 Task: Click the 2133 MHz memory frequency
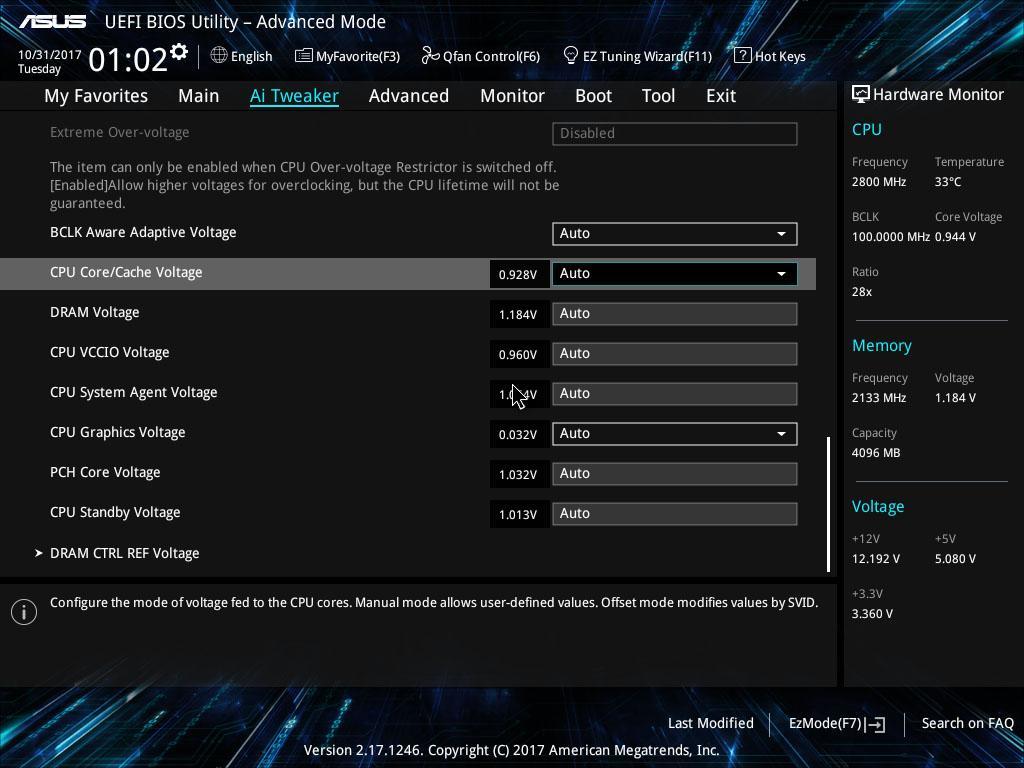(878, 398)
